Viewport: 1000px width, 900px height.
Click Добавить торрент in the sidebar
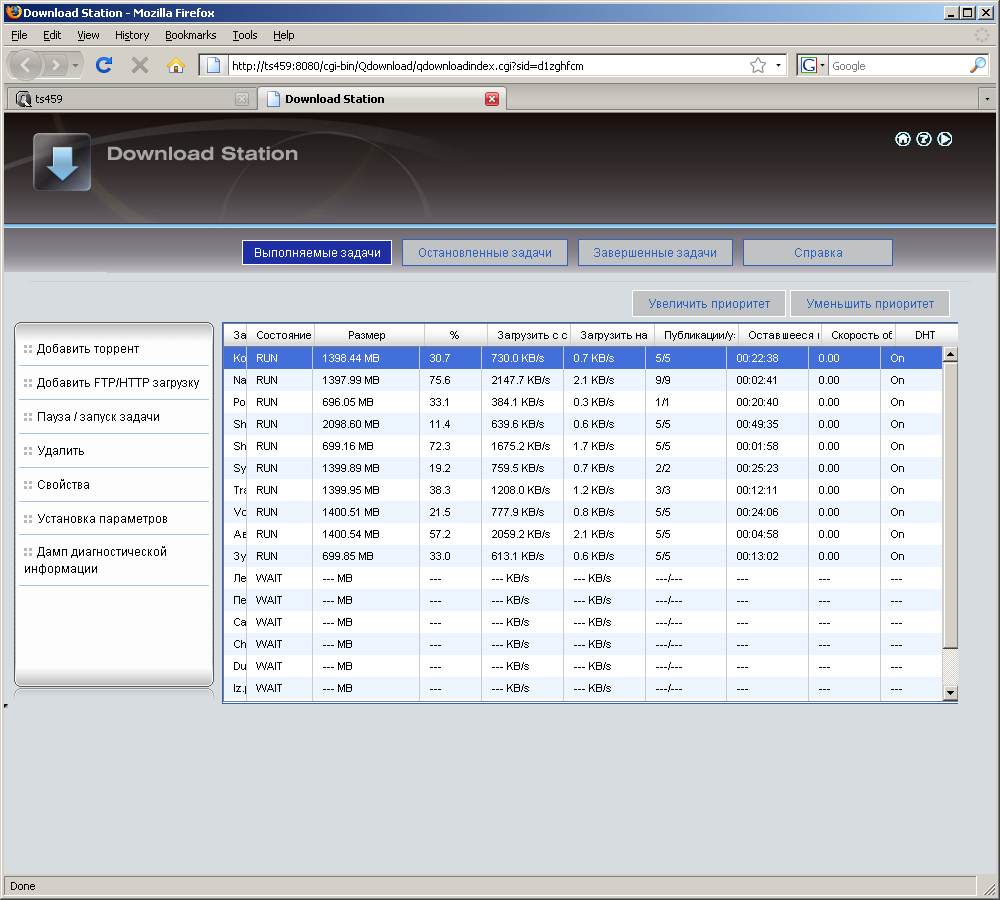88,349
